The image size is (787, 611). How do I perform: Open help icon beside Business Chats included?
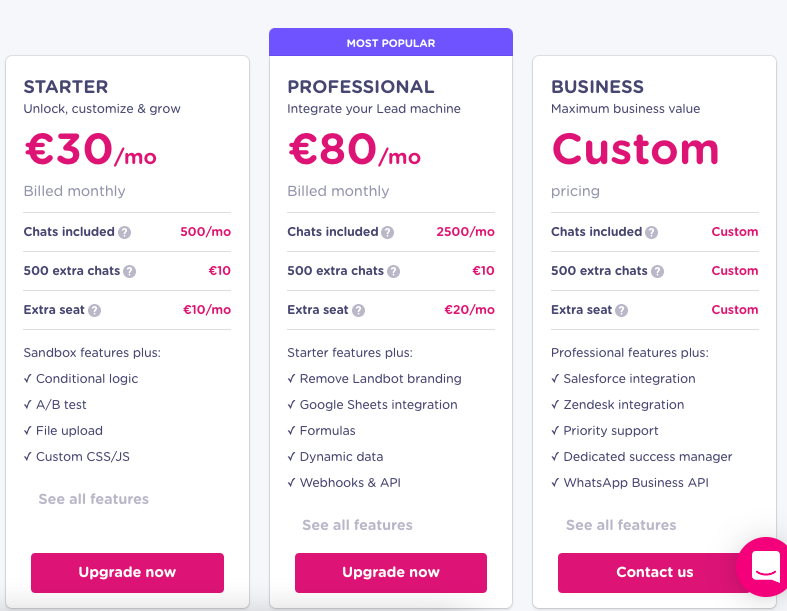651,232
